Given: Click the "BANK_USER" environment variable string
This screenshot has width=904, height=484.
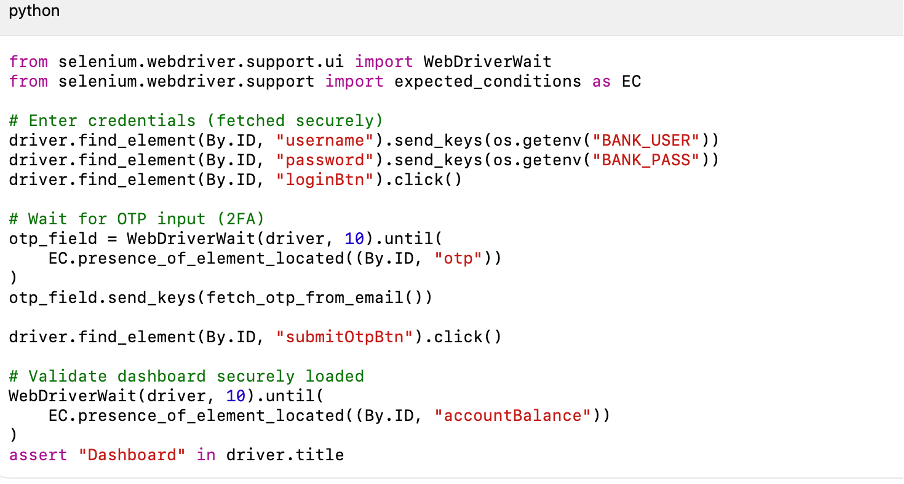Looking at the screenshot, I should [645, 140].
